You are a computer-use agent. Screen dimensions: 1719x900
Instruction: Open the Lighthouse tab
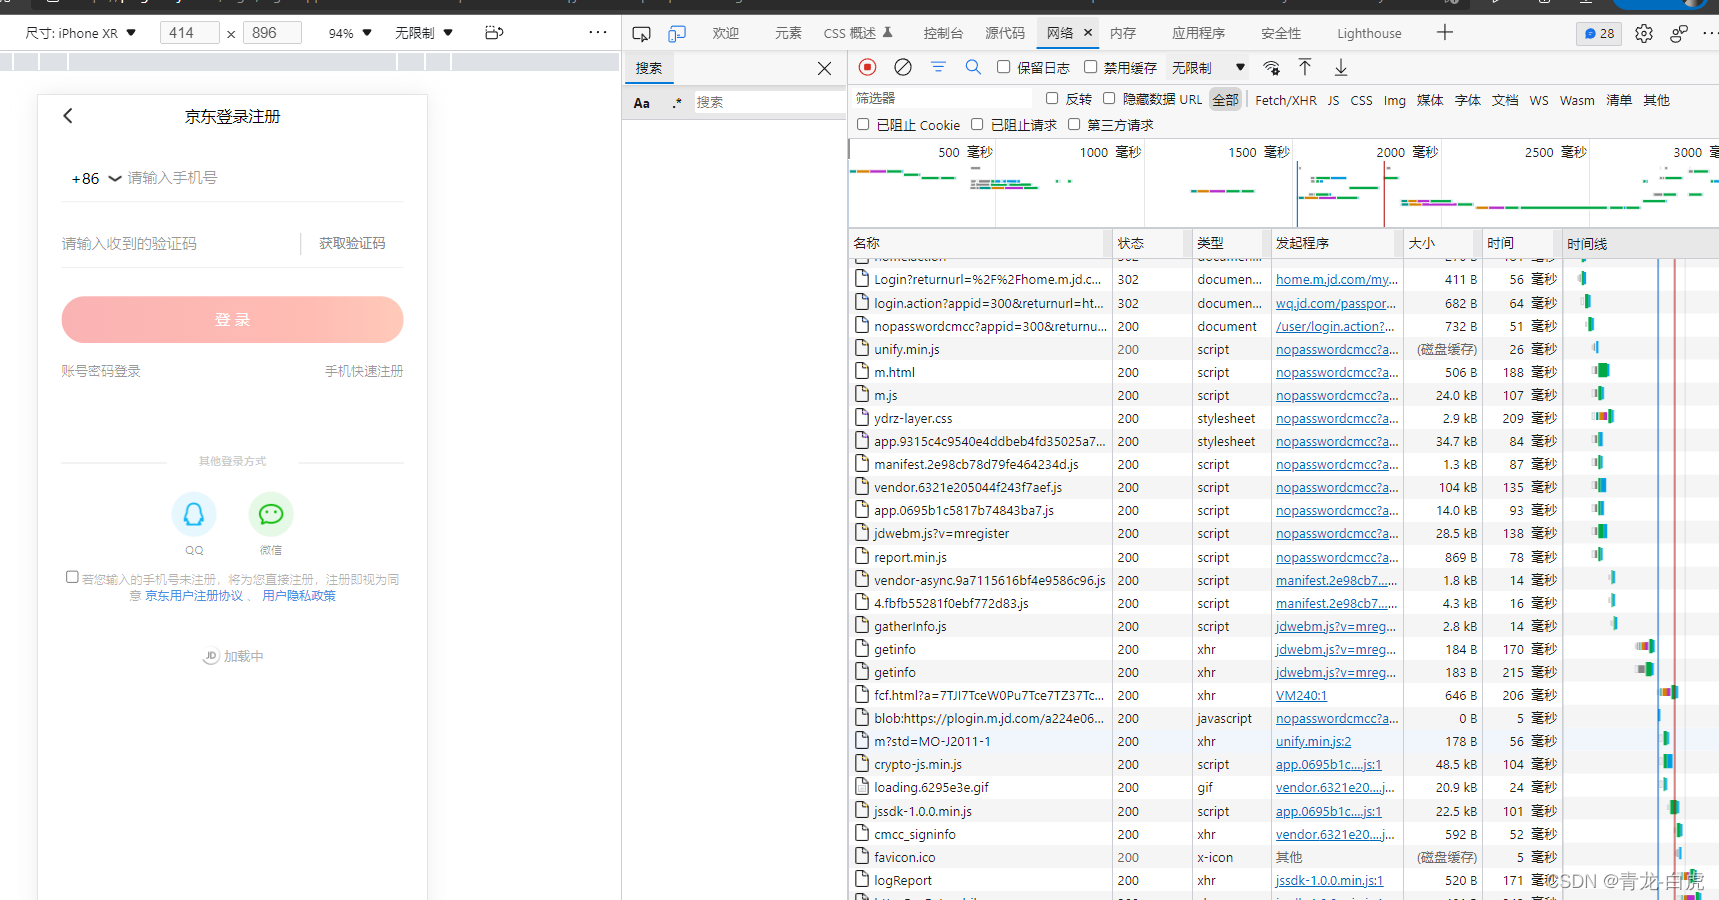click(x=1369, y=33)
